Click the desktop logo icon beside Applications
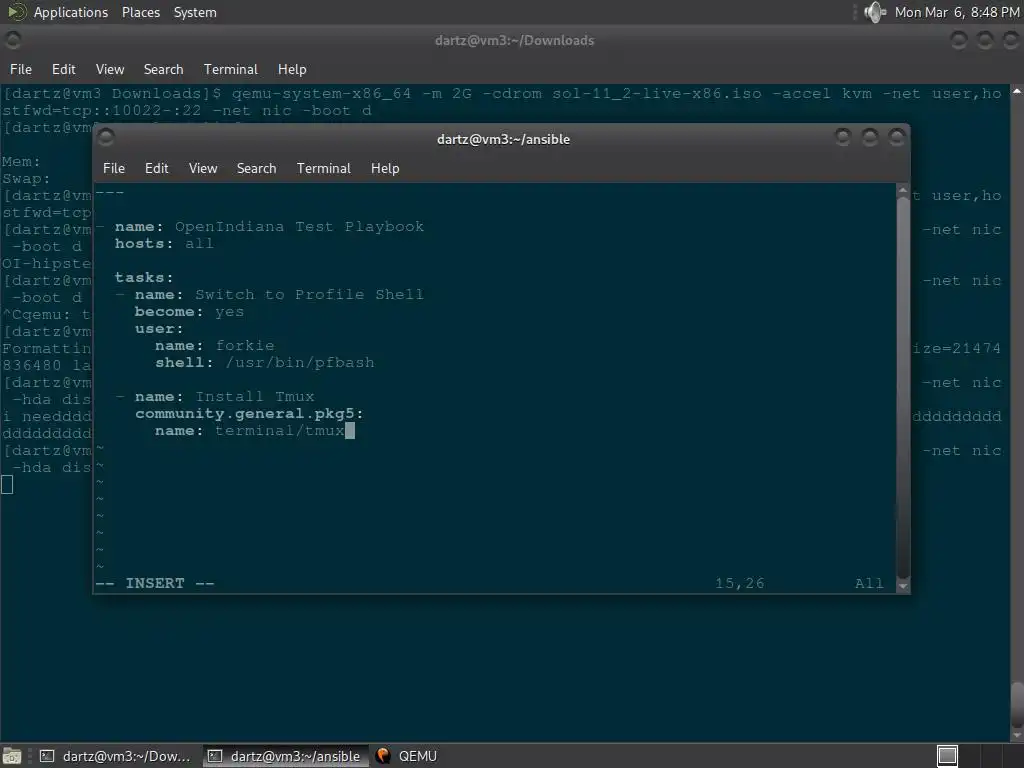Image resolution: width=1024 pixels, height=768 pixels. pos(16,12)
